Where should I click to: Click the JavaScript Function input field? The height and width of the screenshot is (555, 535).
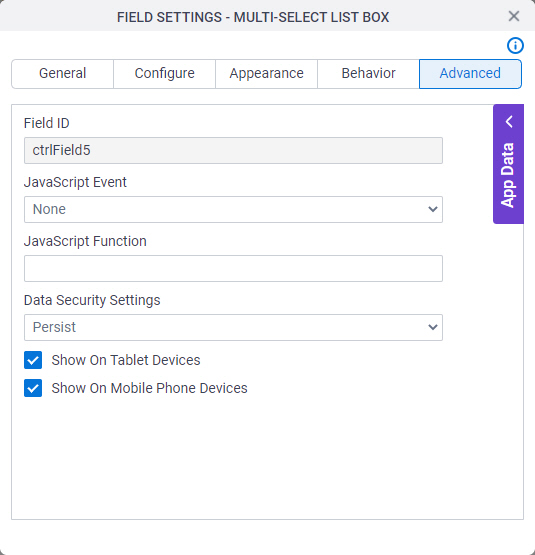tap(233, 268)
